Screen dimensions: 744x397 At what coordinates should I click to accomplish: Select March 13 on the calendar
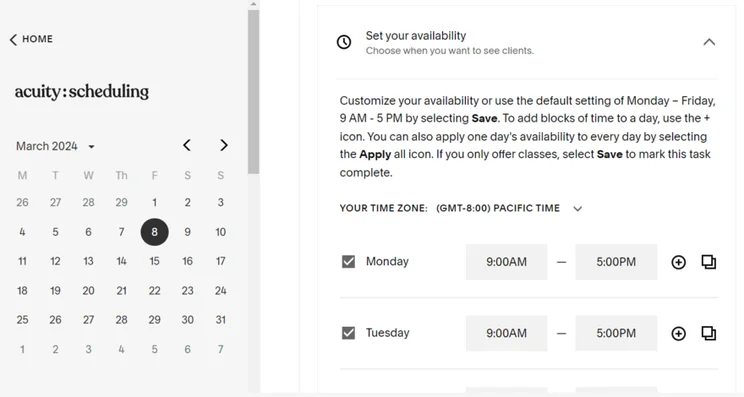coord(88,261)
